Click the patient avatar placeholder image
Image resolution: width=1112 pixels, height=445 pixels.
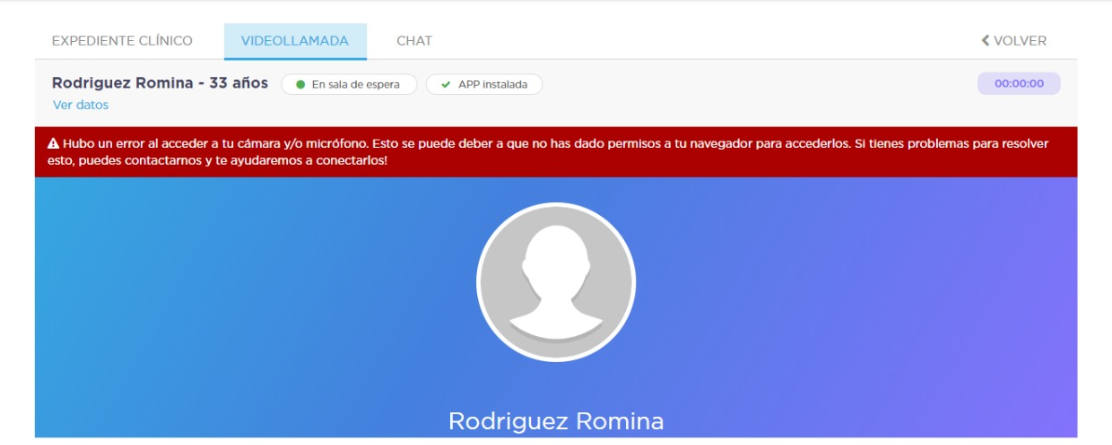click(x=556, y=282)
